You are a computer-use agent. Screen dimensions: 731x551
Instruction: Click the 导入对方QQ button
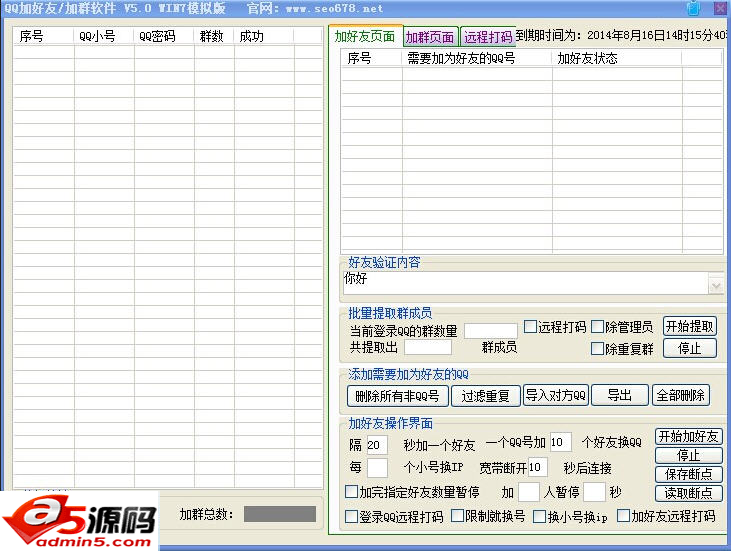coord(556,395)
